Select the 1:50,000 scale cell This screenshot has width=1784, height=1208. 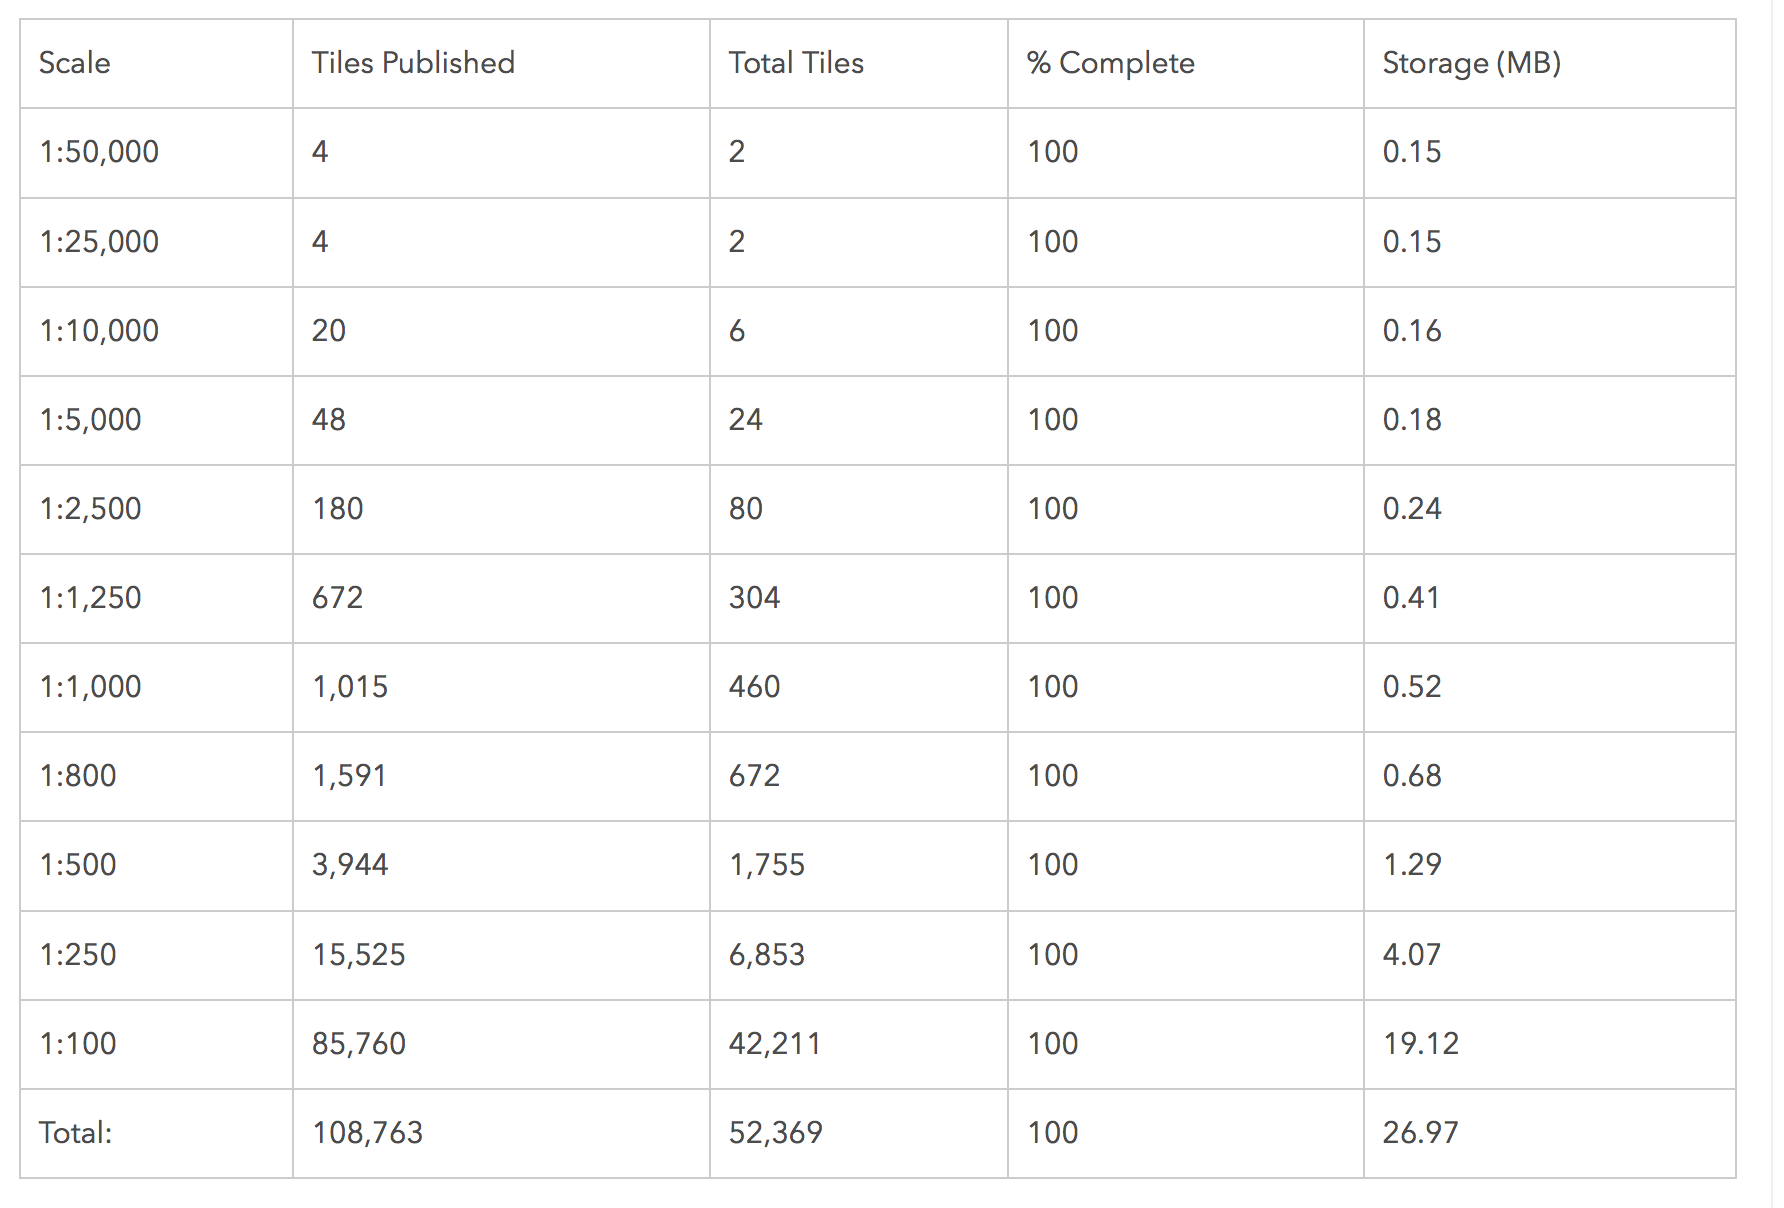coord(99,152)
